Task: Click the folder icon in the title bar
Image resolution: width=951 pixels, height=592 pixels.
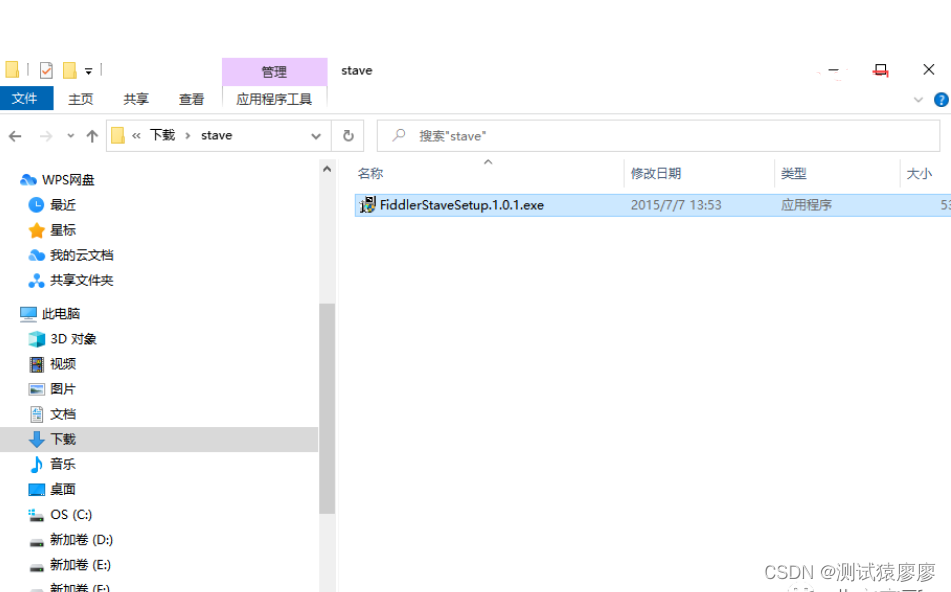Action: click(12, 70)
